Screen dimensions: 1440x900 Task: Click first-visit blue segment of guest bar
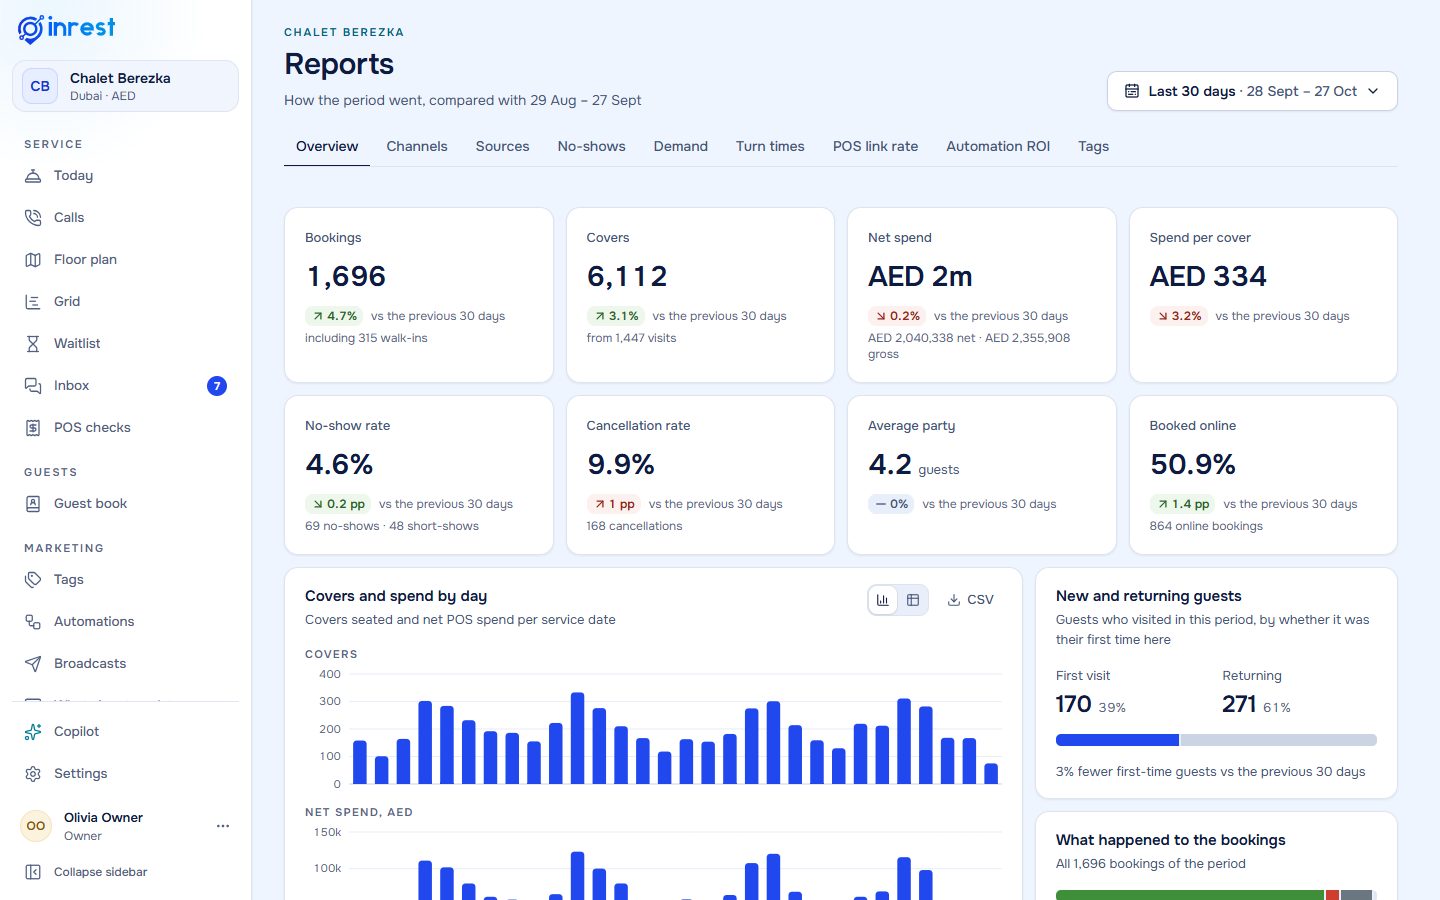[x=1117, y=740]
